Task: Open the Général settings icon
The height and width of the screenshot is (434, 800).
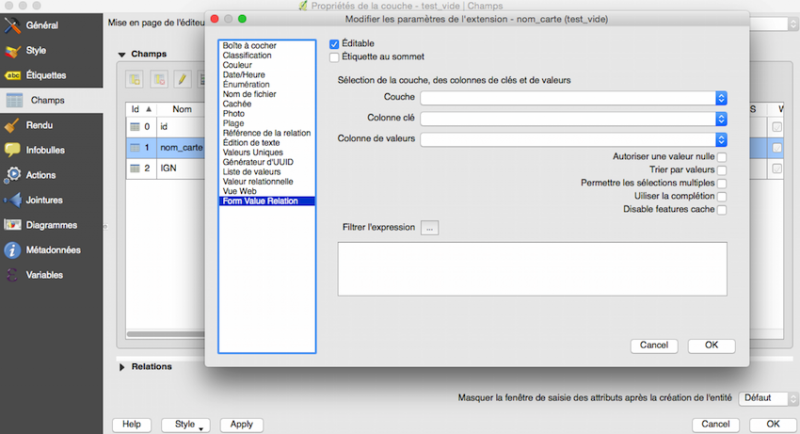Action: pos(13,25)
